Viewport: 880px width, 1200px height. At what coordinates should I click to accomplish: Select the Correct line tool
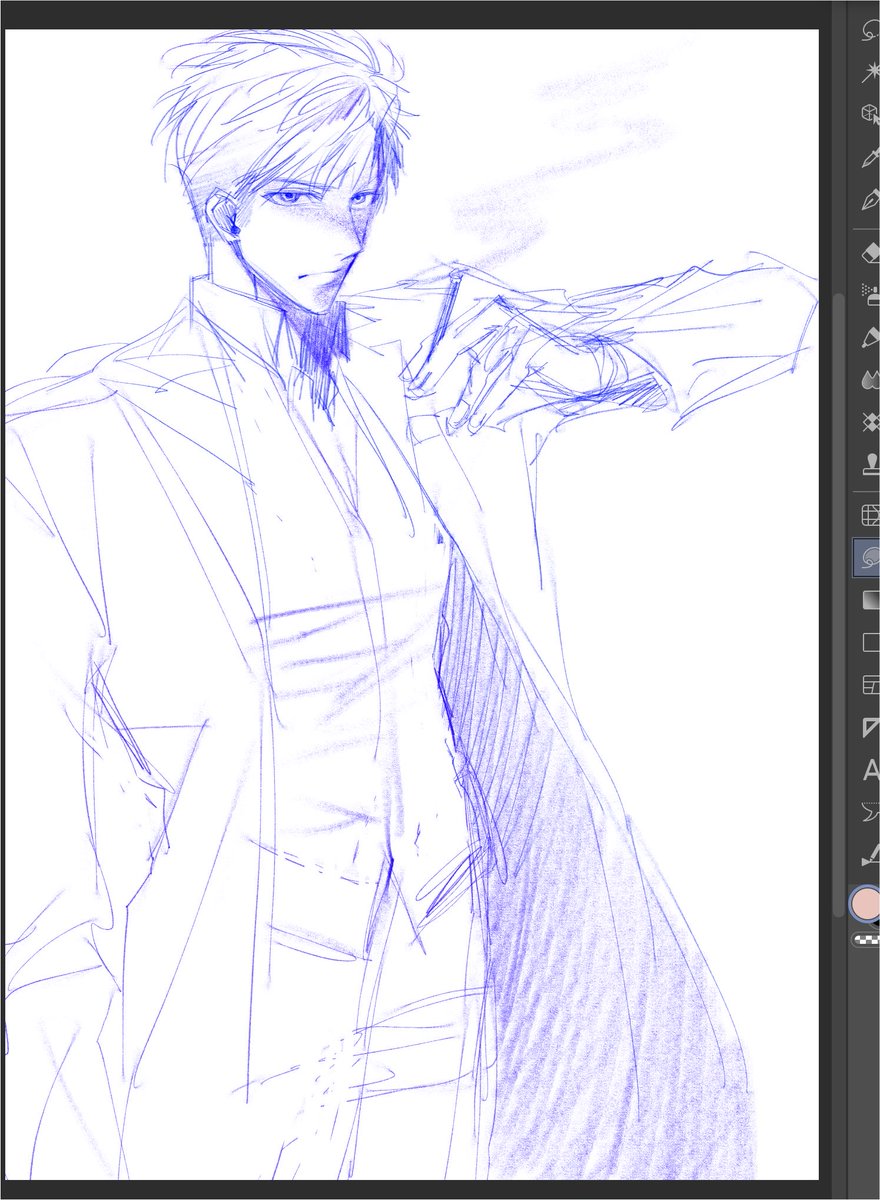(869, 855)
